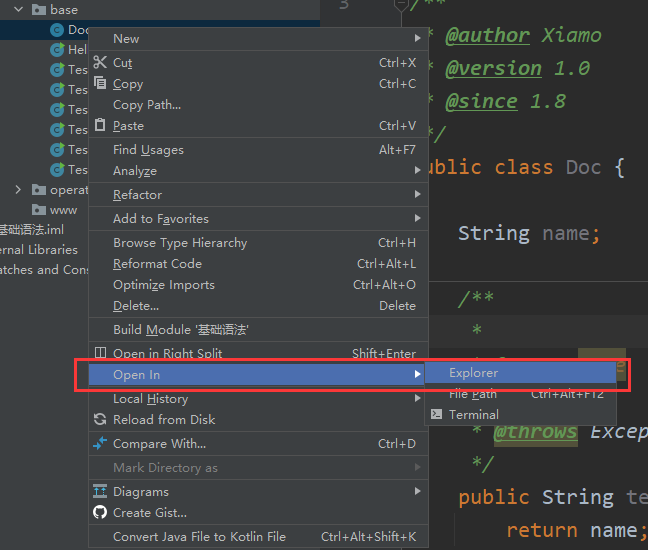This screenshot has width=648, height=550.
Task: Select Open in Right Split
Action: pos(259,353)
